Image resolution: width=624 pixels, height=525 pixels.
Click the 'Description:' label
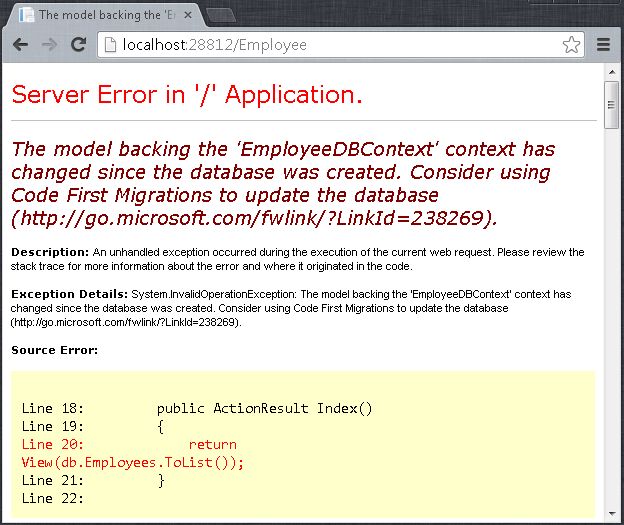pyautogui.click(x=50, y=252)
